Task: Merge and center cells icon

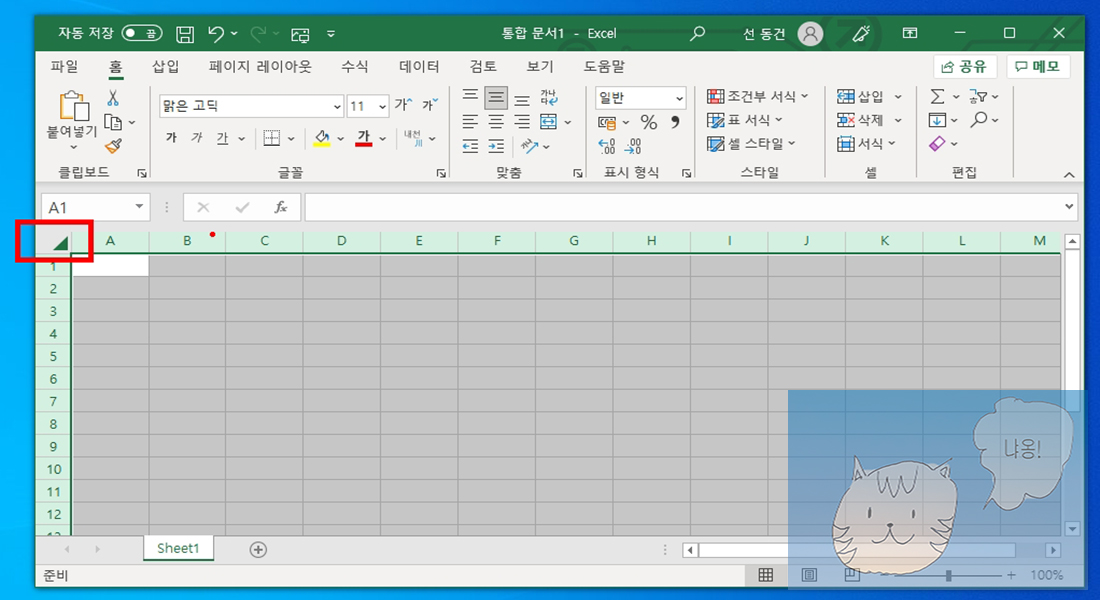Action: point(549,122)
